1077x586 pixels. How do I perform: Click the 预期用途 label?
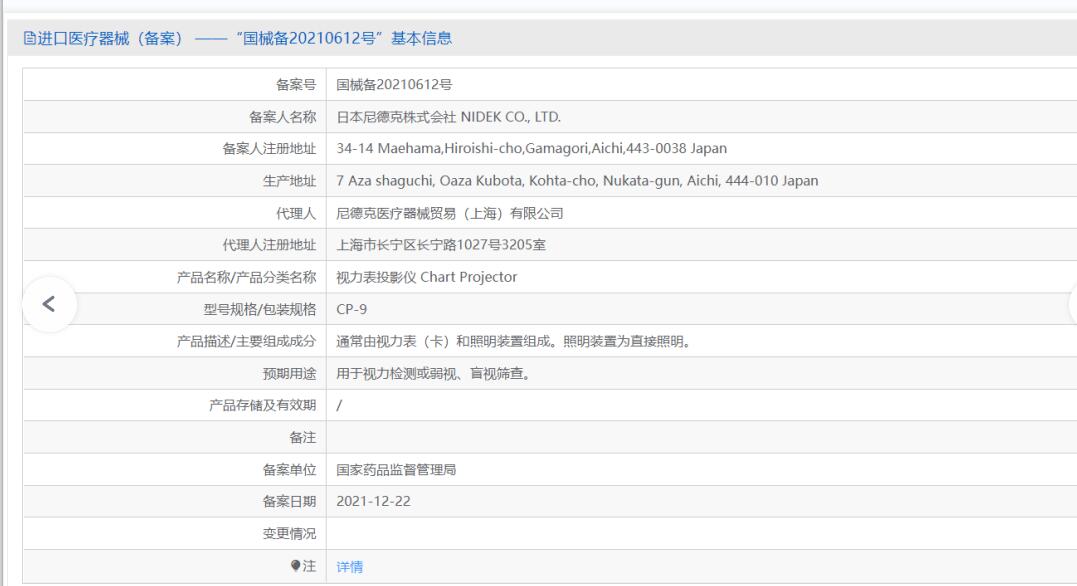pyautogui.click(x=289, y=374)
